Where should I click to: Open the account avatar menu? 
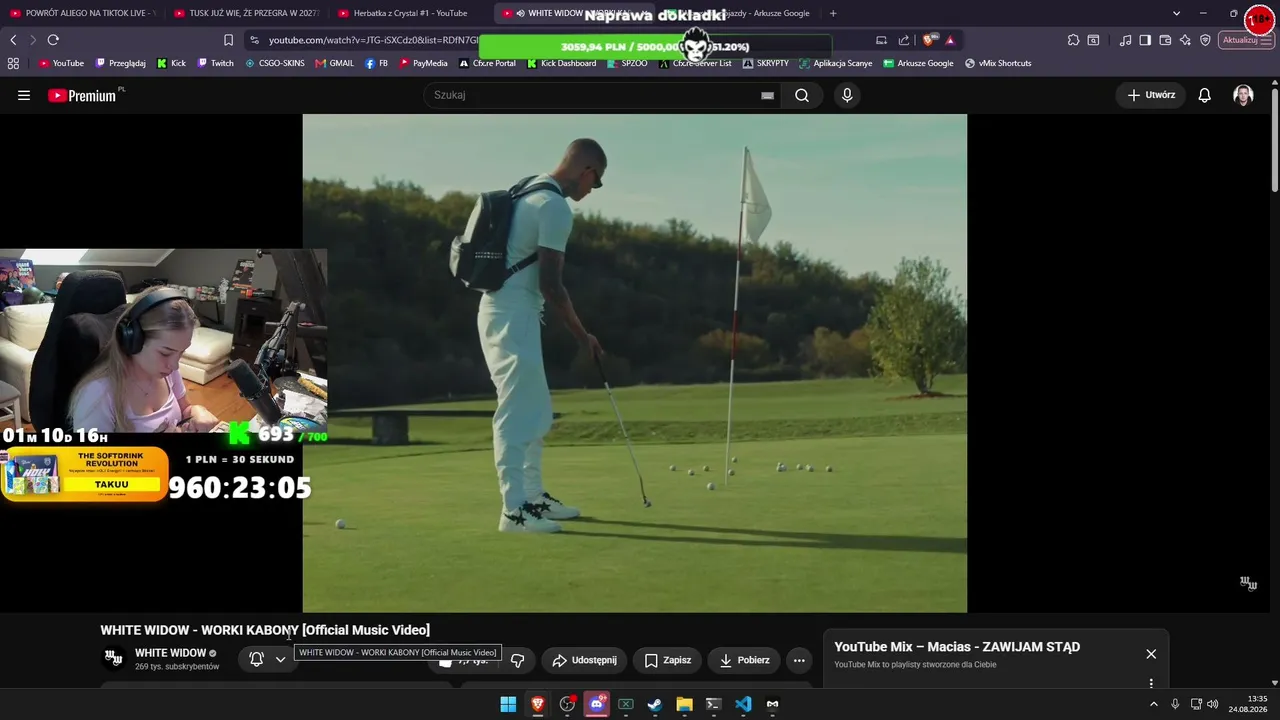click(1243, 95)
